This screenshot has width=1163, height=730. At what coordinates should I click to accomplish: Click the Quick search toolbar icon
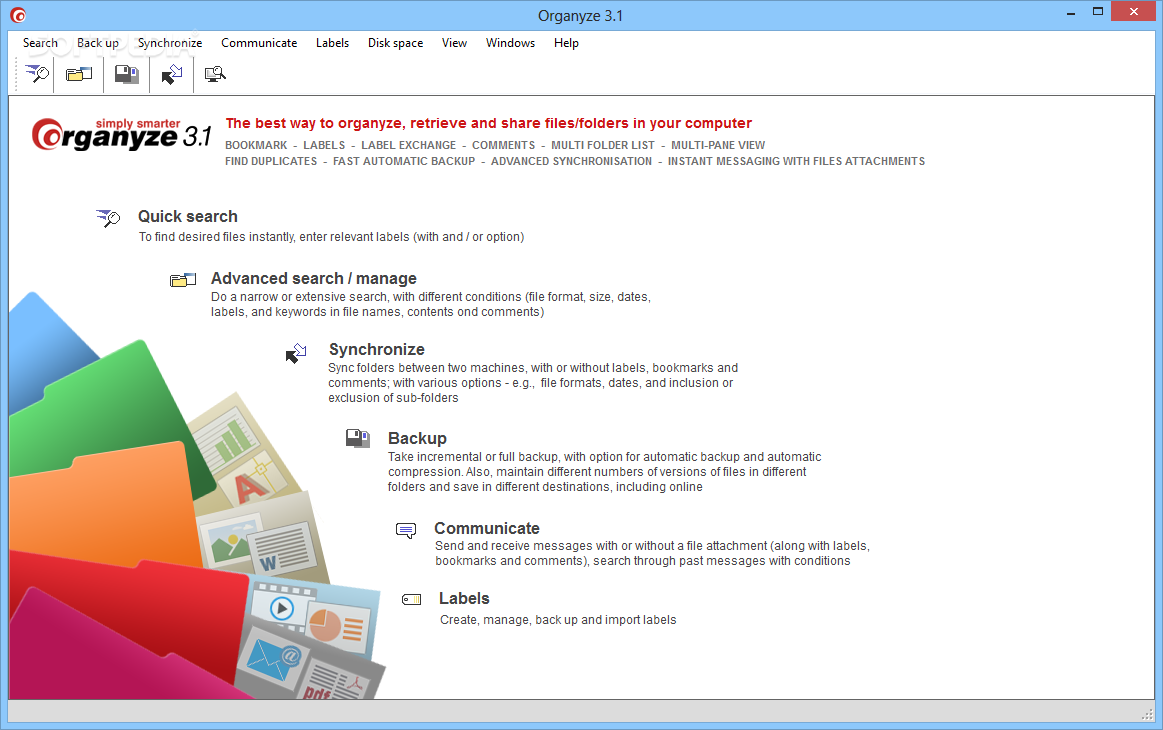[36, 73]
